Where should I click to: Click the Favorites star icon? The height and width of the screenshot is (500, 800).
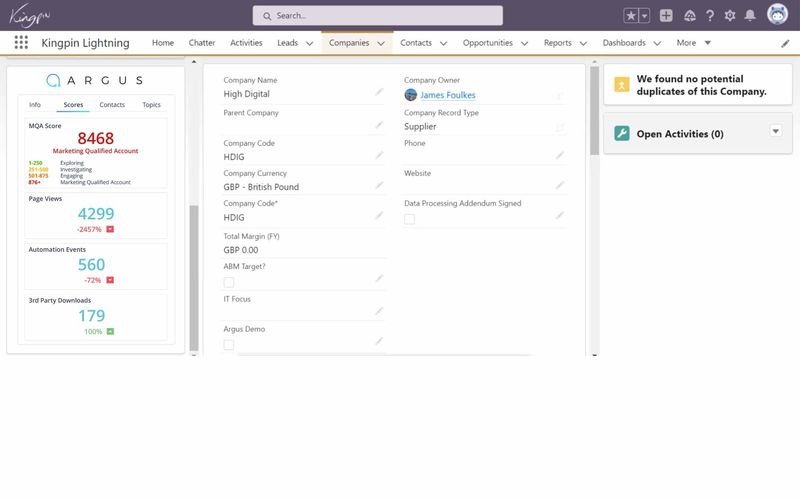click(631, 16)
